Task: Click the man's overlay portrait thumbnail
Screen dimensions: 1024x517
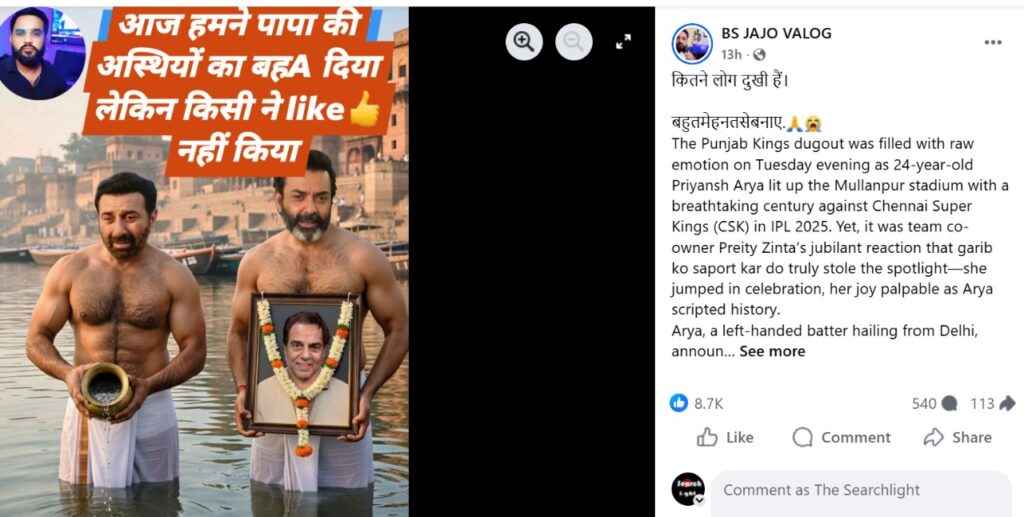Action: (x=42, y=54)
